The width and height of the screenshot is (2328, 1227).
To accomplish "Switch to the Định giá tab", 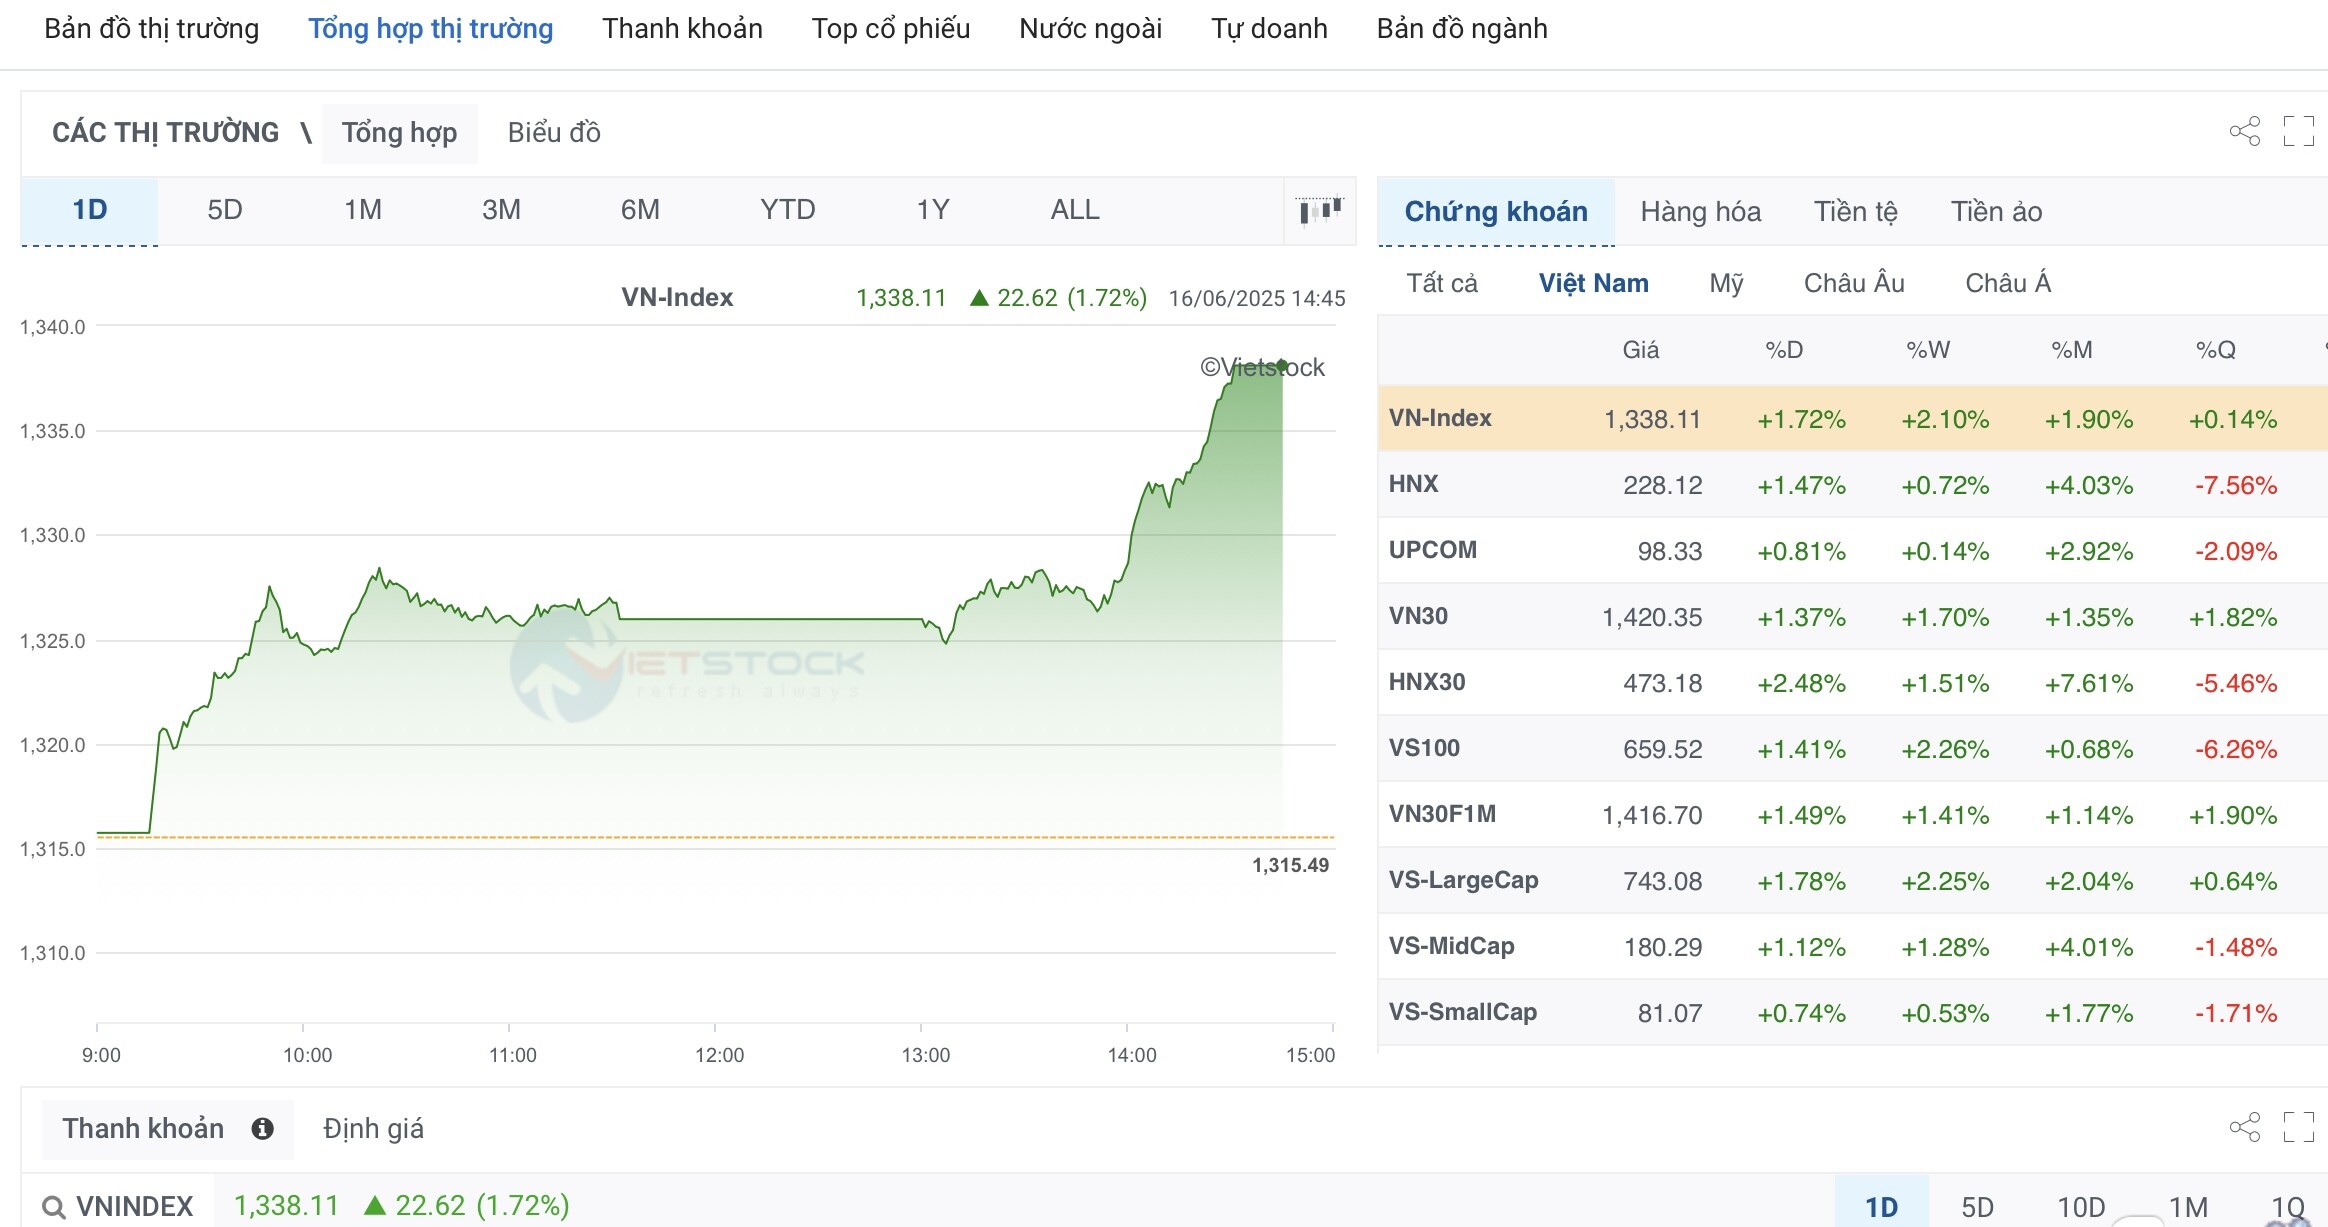I will tap(373, 1129).
